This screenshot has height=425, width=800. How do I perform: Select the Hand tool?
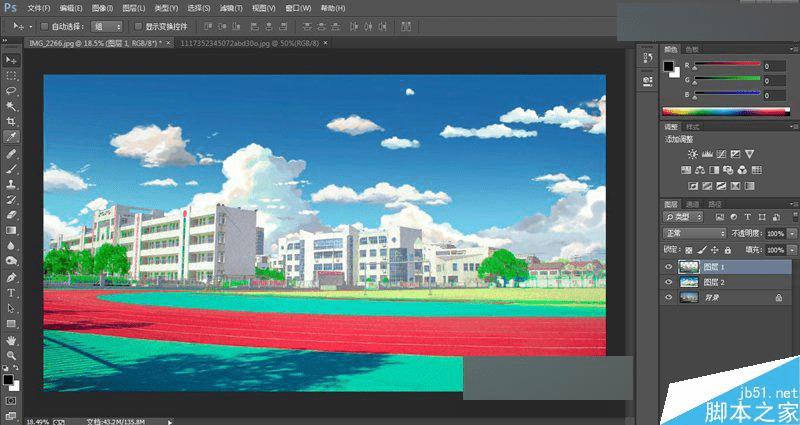(11, 340)
